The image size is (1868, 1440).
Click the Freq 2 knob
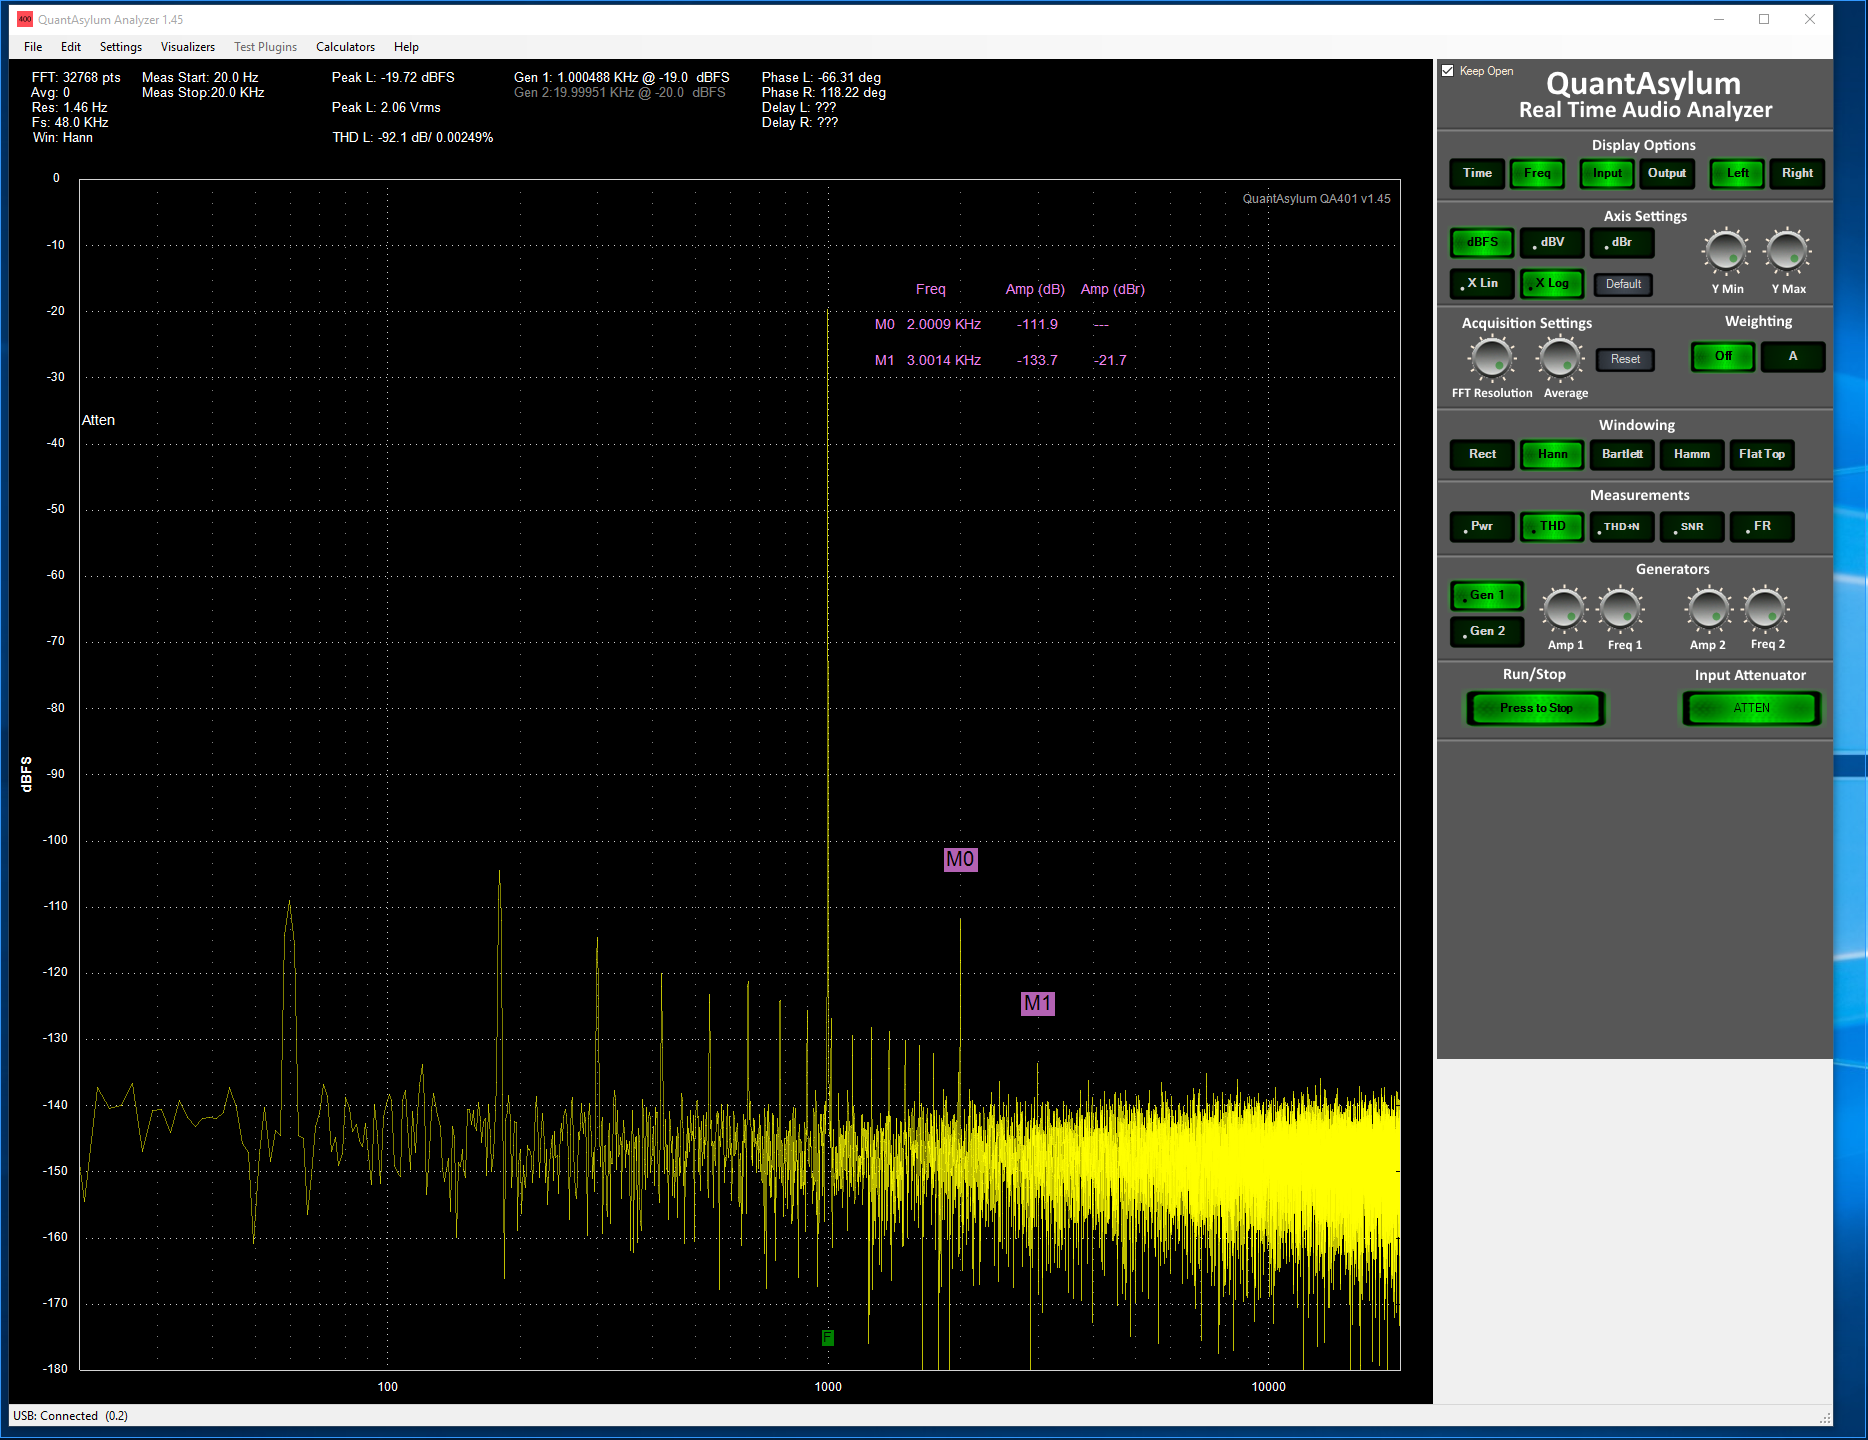(1766, 608)
